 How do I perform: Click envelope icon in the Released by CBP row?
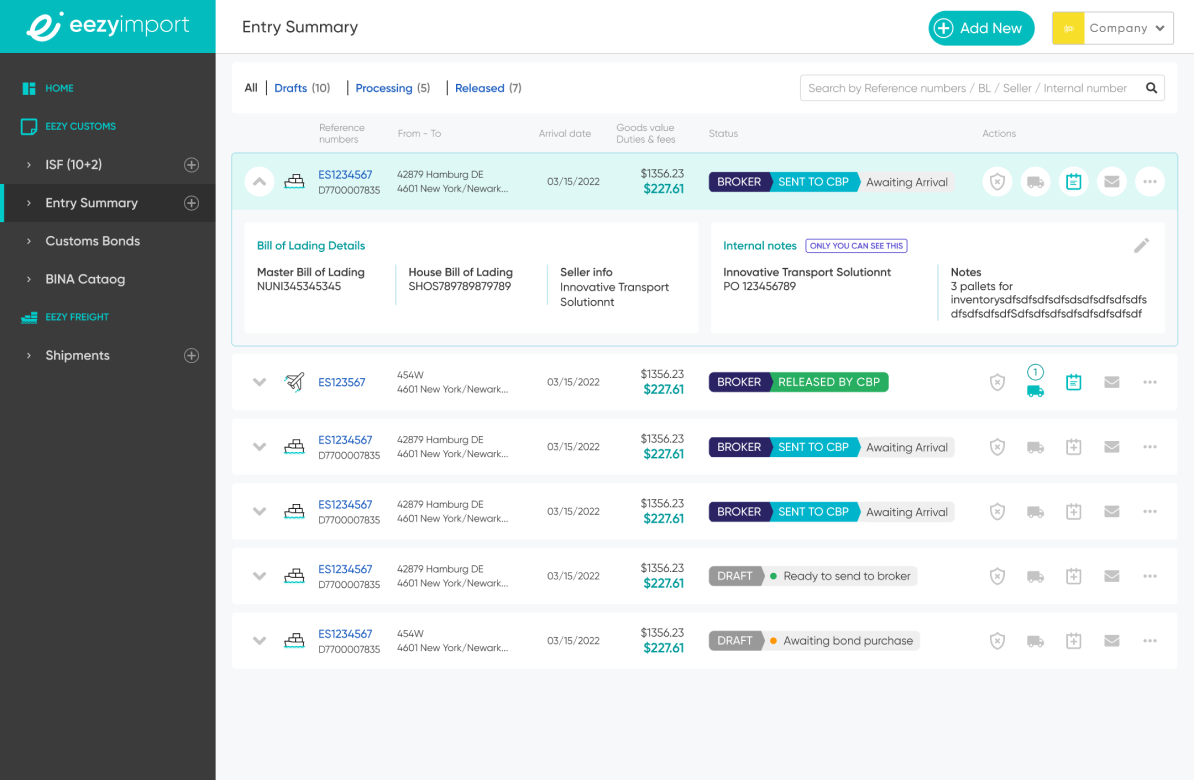tap(1111, 382)
